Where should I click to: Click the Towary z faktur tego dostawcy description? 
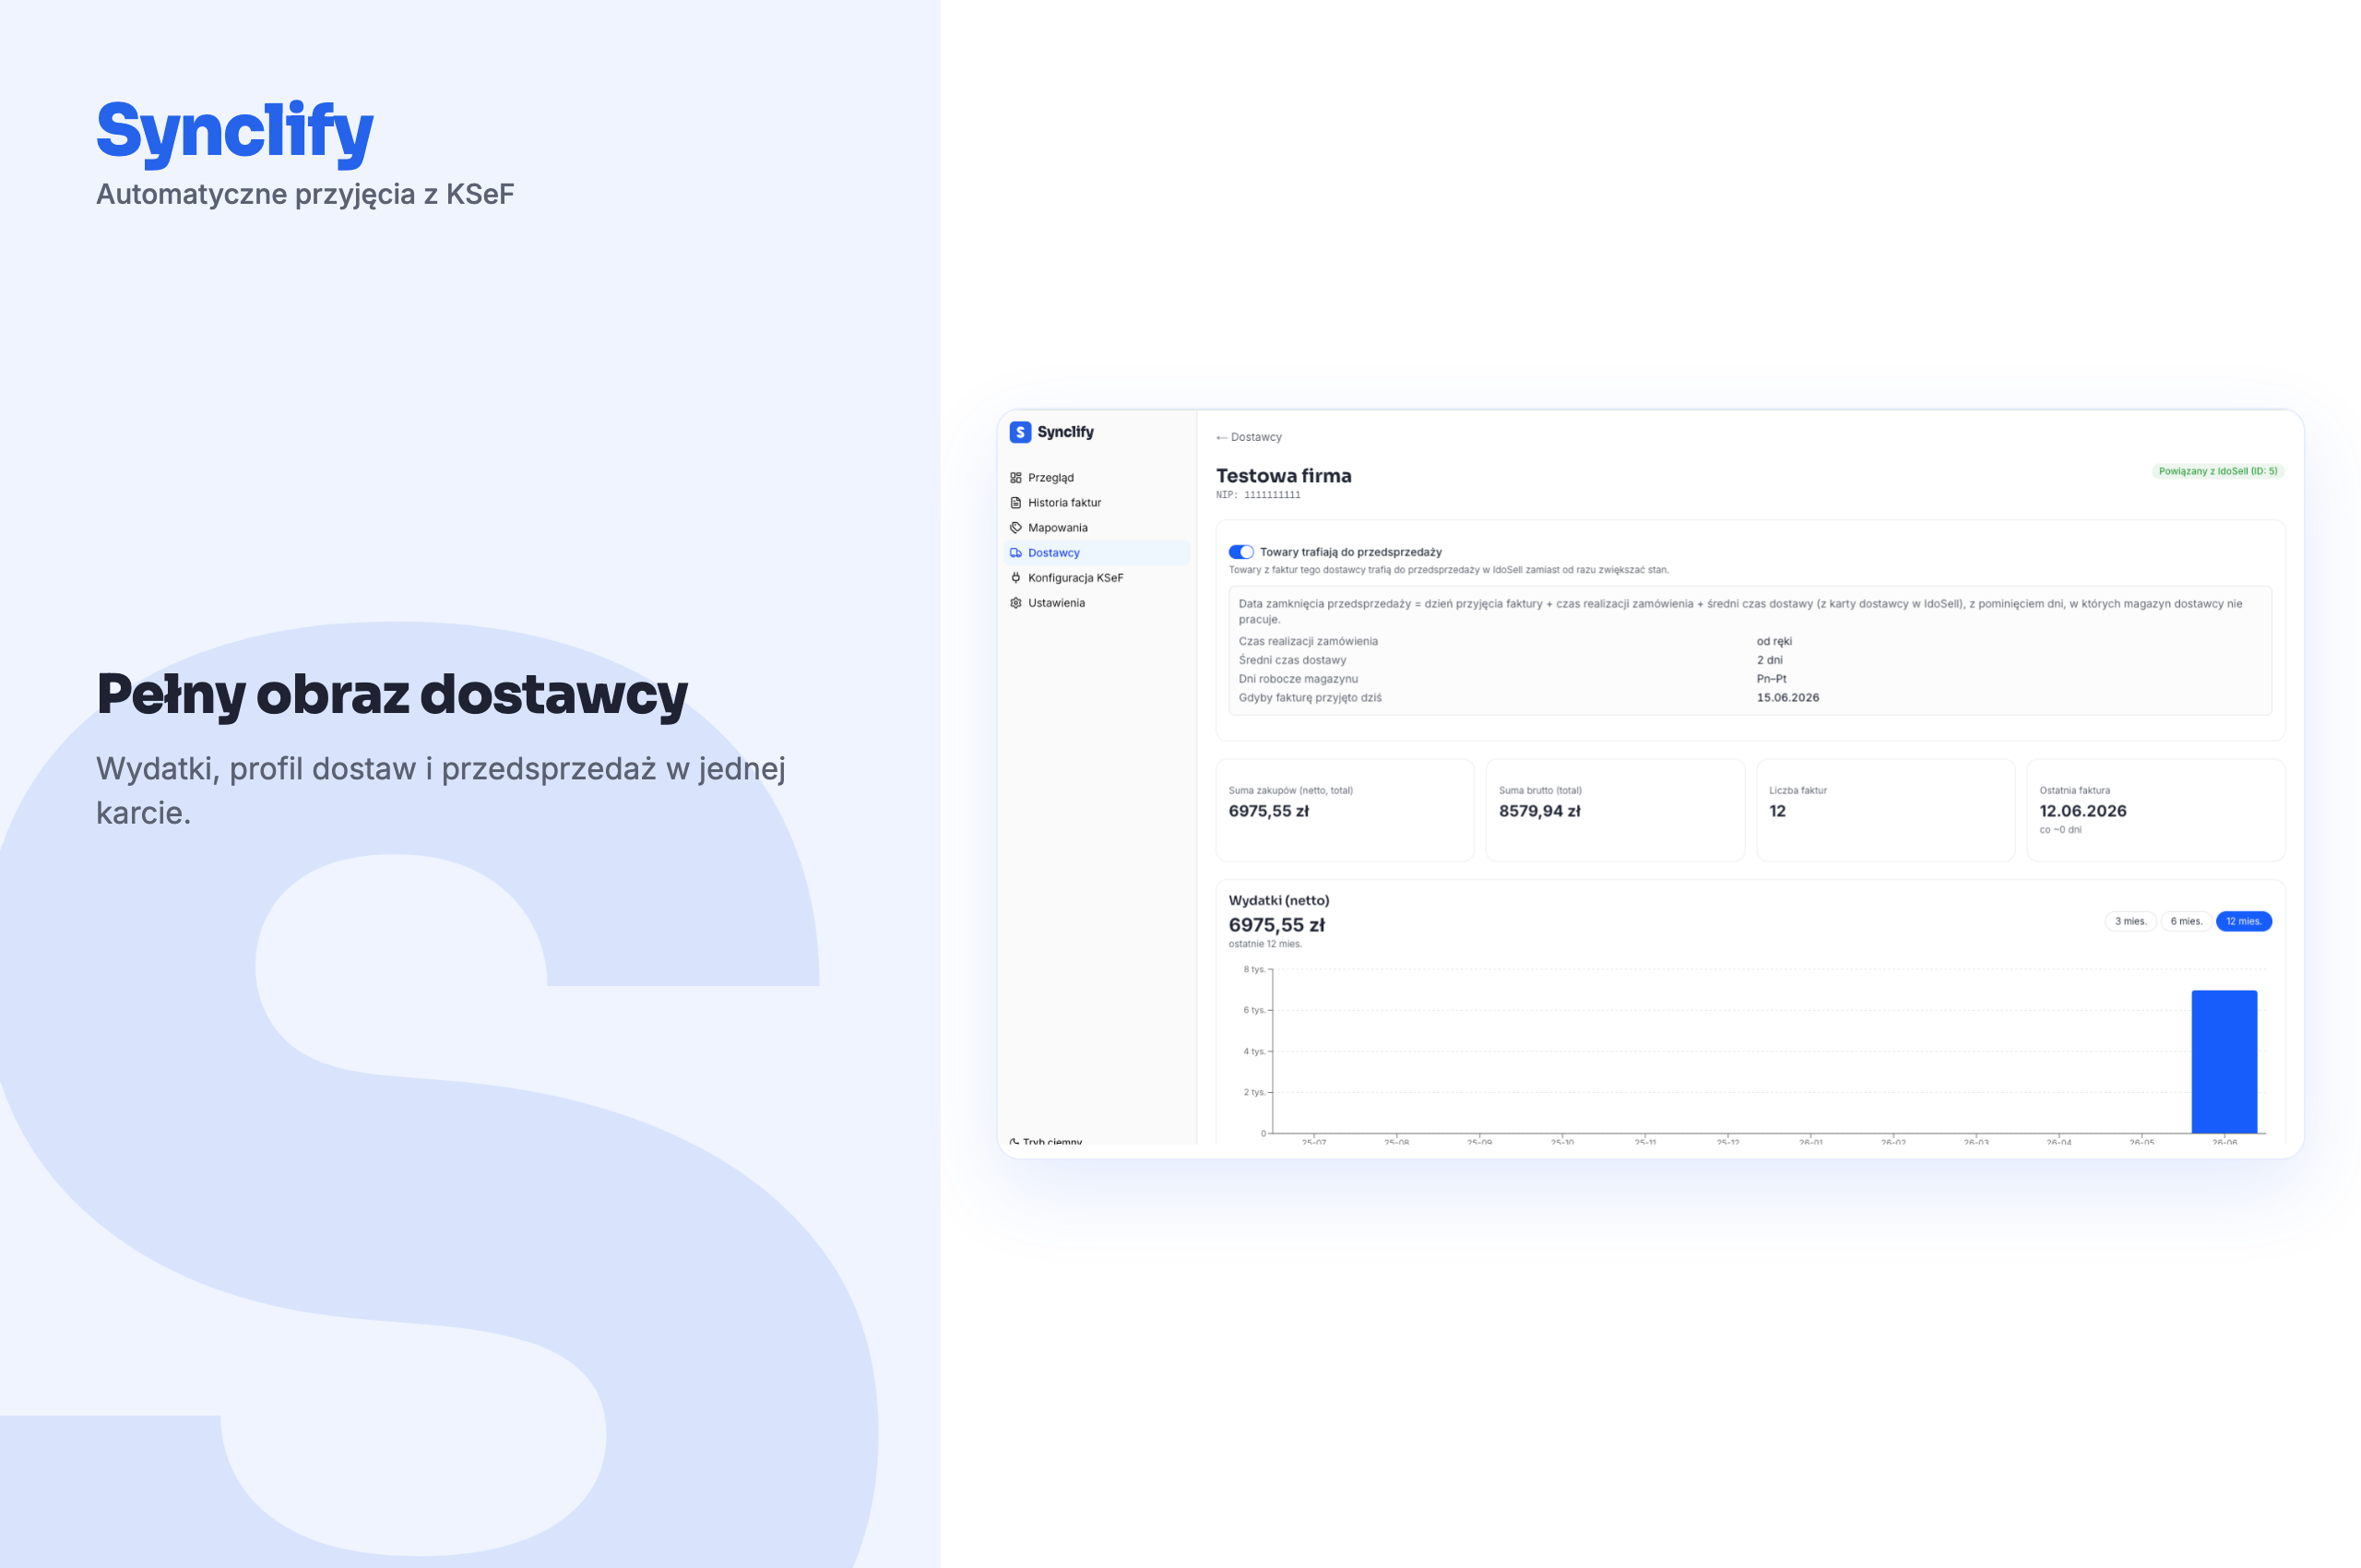pos(1448,570)
